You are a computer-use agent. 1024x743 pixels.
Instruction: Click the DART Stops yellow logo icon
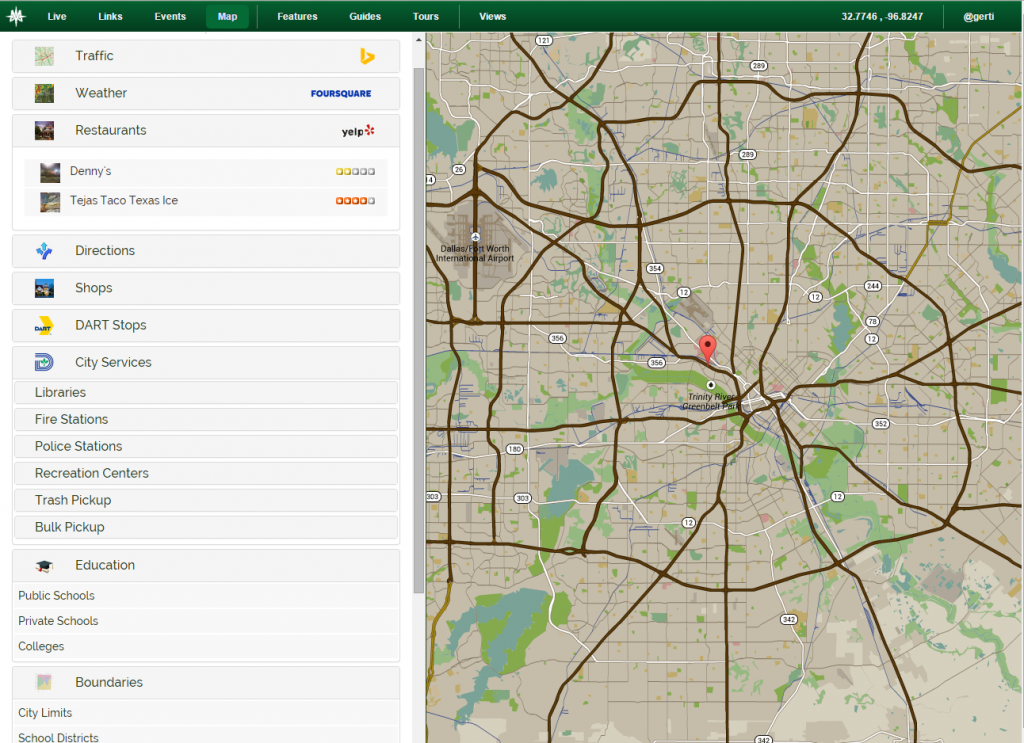point(44,326)
